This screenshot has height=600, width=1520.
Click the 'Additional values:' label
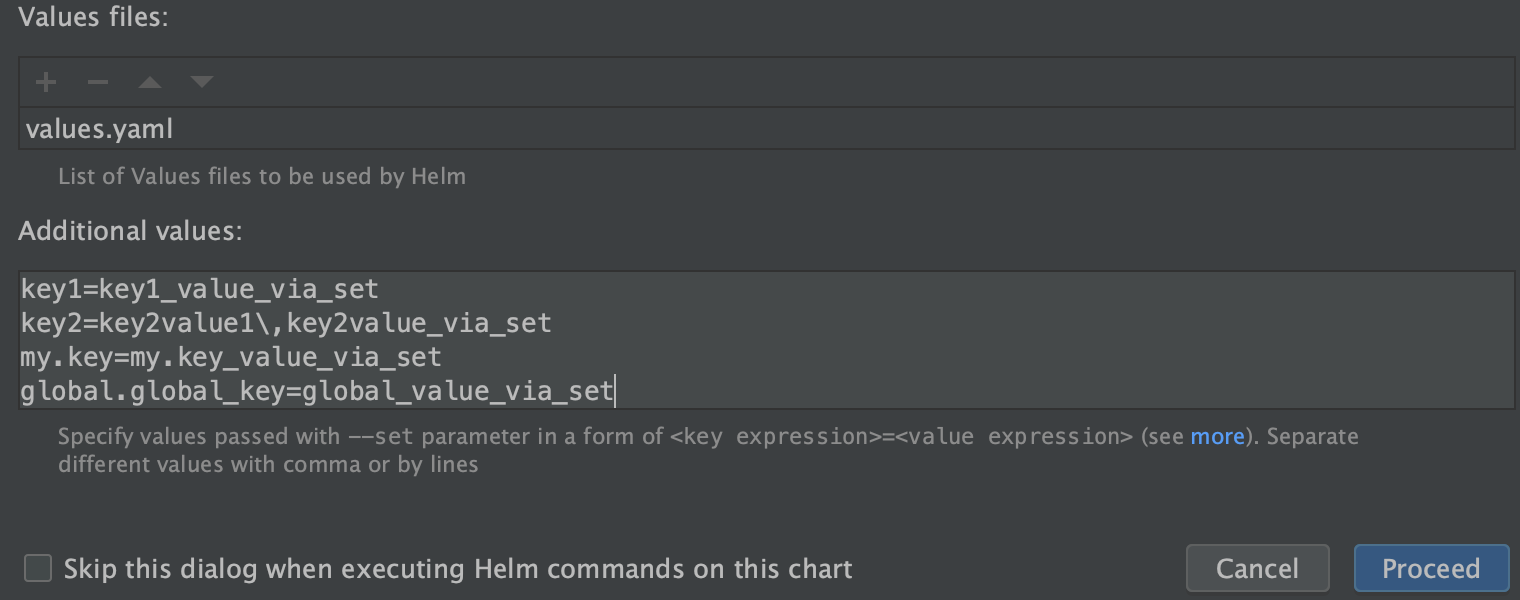130,231
